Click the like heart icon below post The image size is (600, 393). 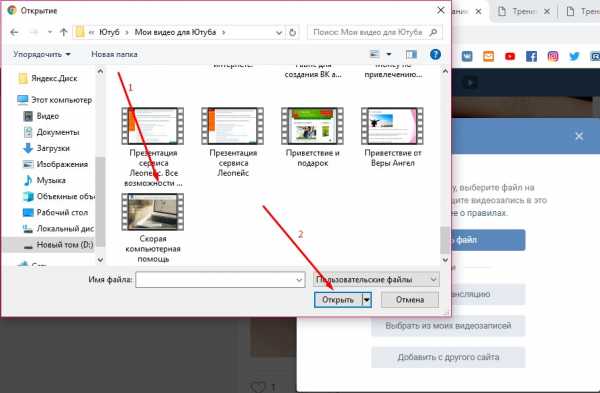[258, 387]
